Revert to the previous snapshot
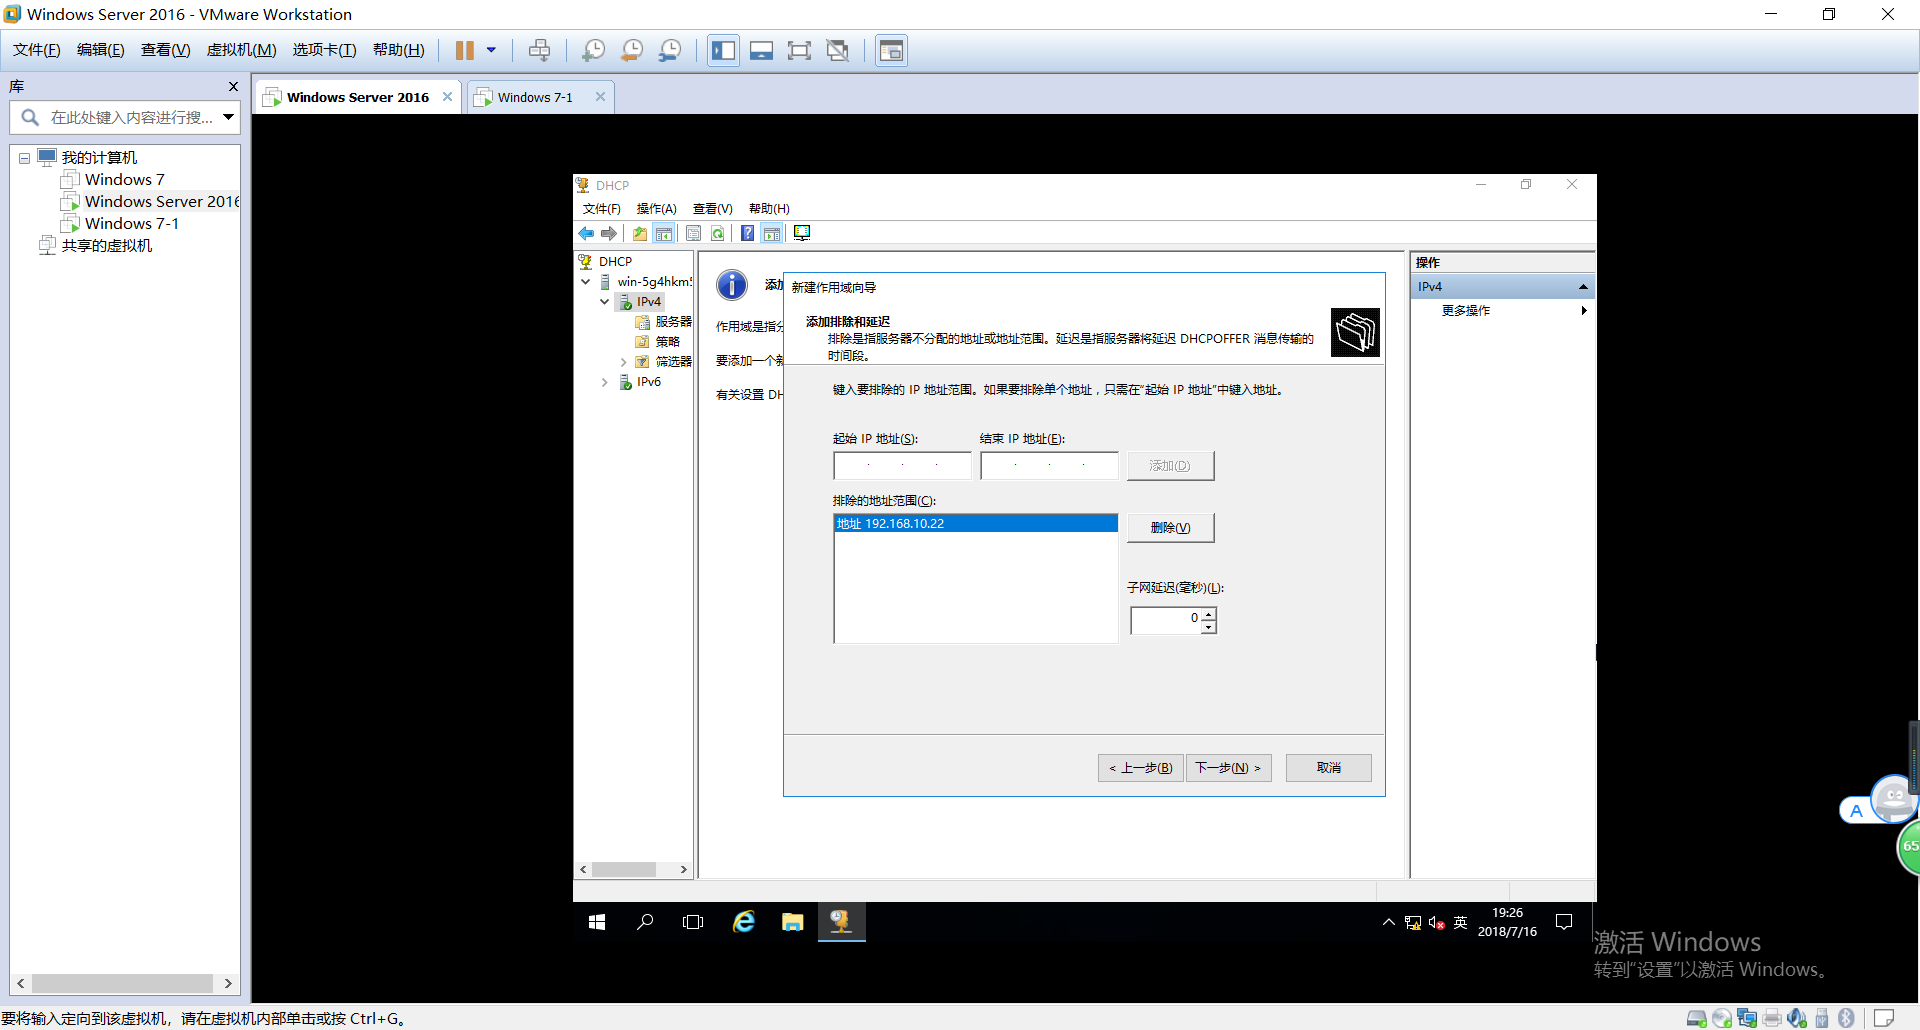Screen dimensions: 1920x1030 click(632, 50)
